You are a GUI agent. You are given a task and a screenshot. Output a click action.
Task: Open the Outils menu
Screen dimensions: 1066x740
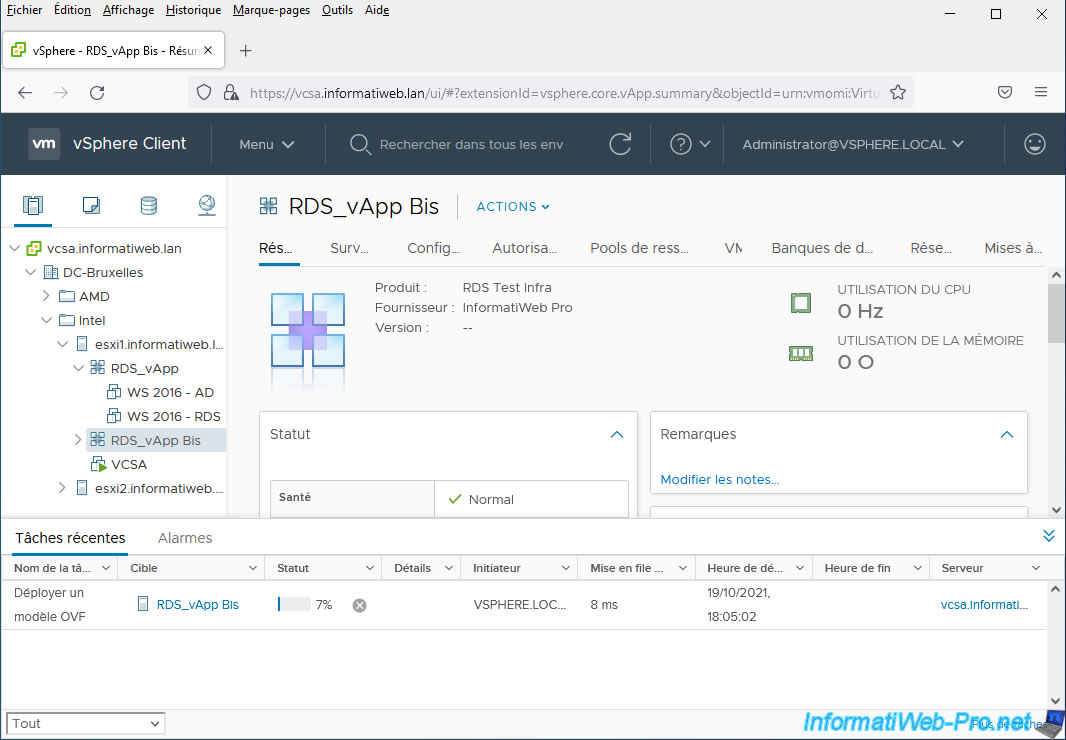click(x=337, y=10)
